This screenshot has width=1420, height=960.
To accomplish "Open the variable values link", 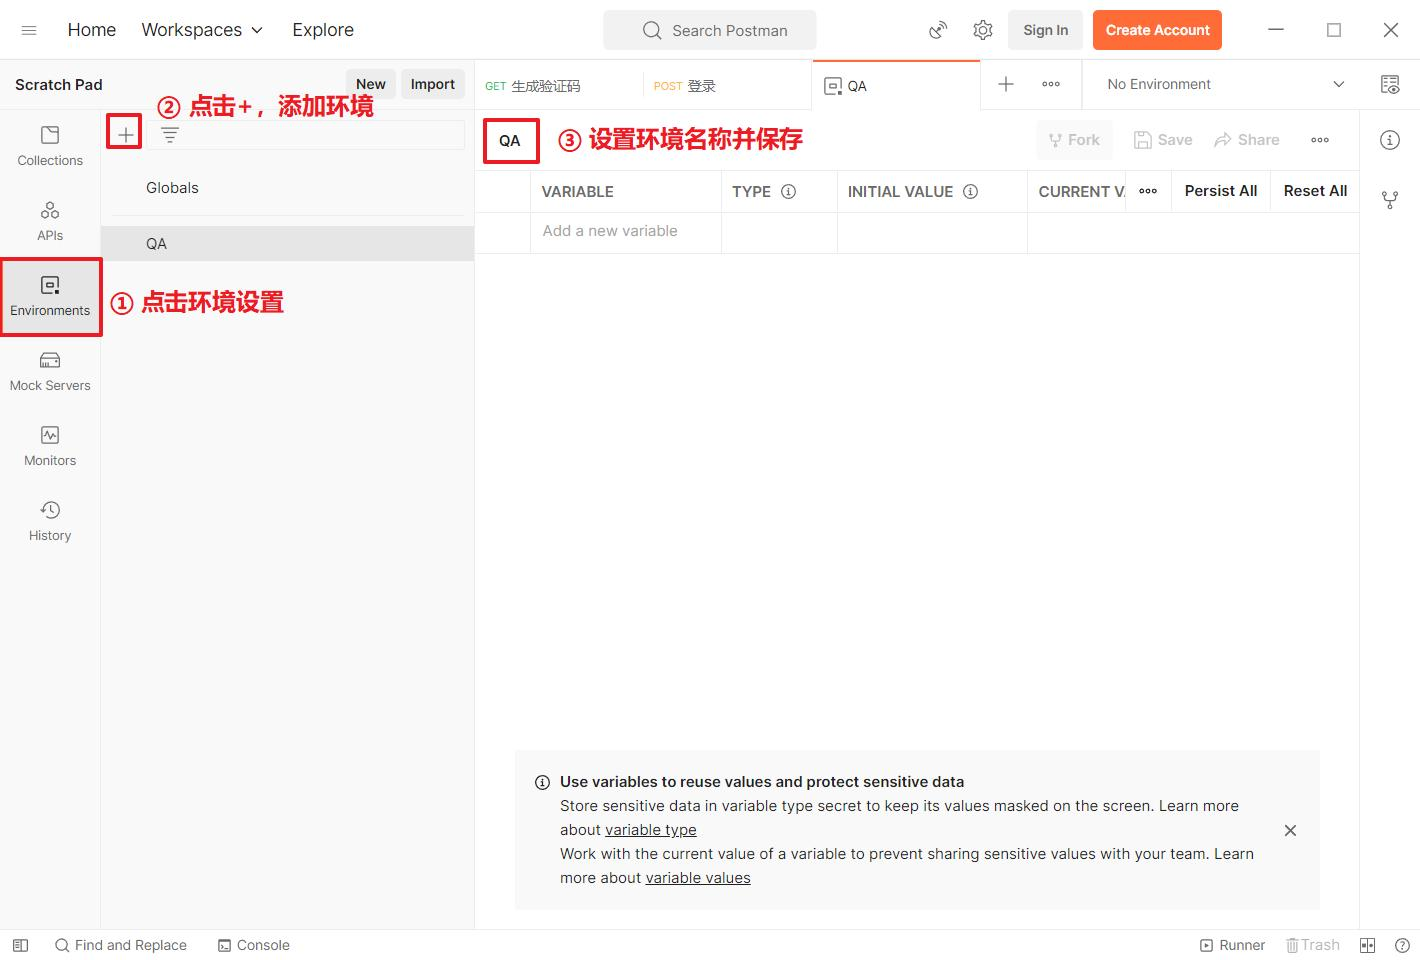I will click(x=698, y=878).
